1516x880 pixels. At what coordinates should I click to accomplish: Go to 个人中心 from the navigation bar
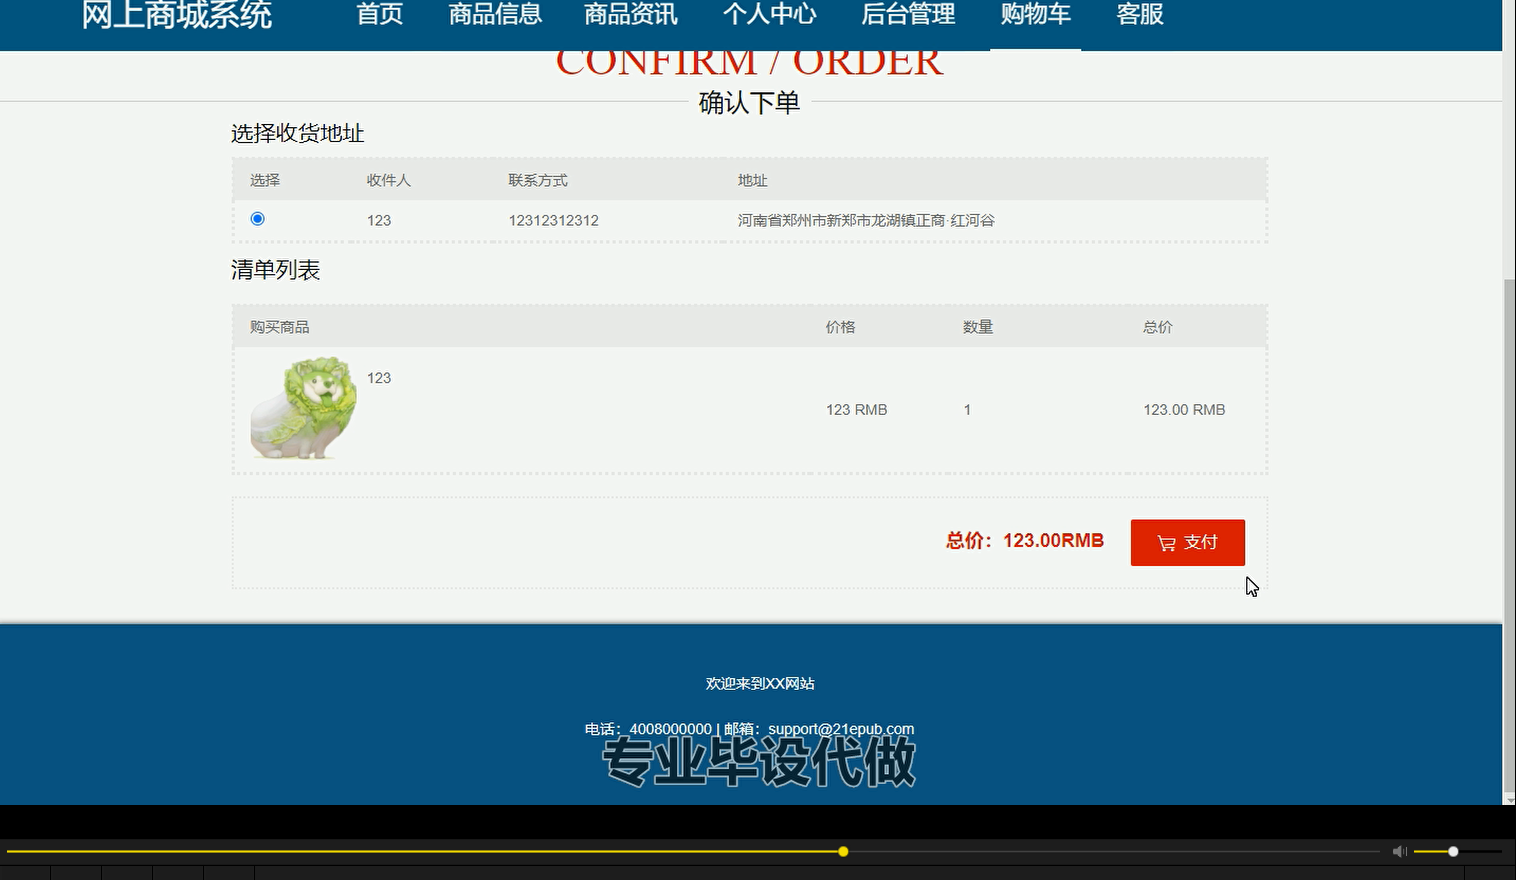click(x=769, y=15)
